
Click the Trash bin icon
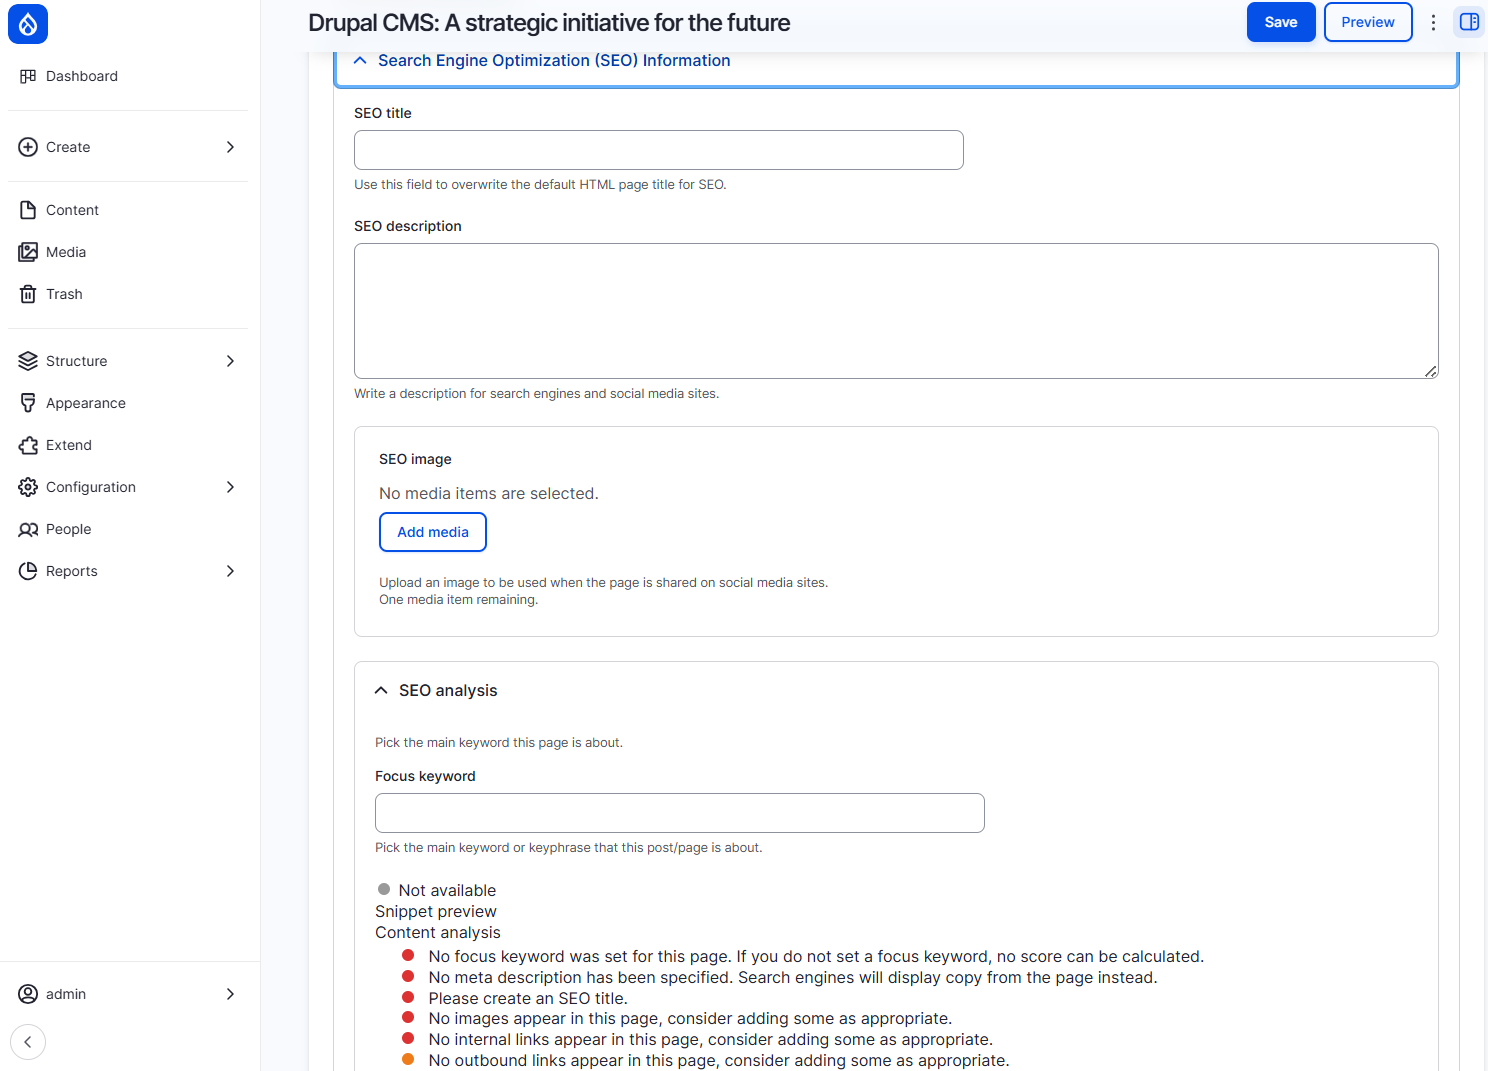(28, 294)
